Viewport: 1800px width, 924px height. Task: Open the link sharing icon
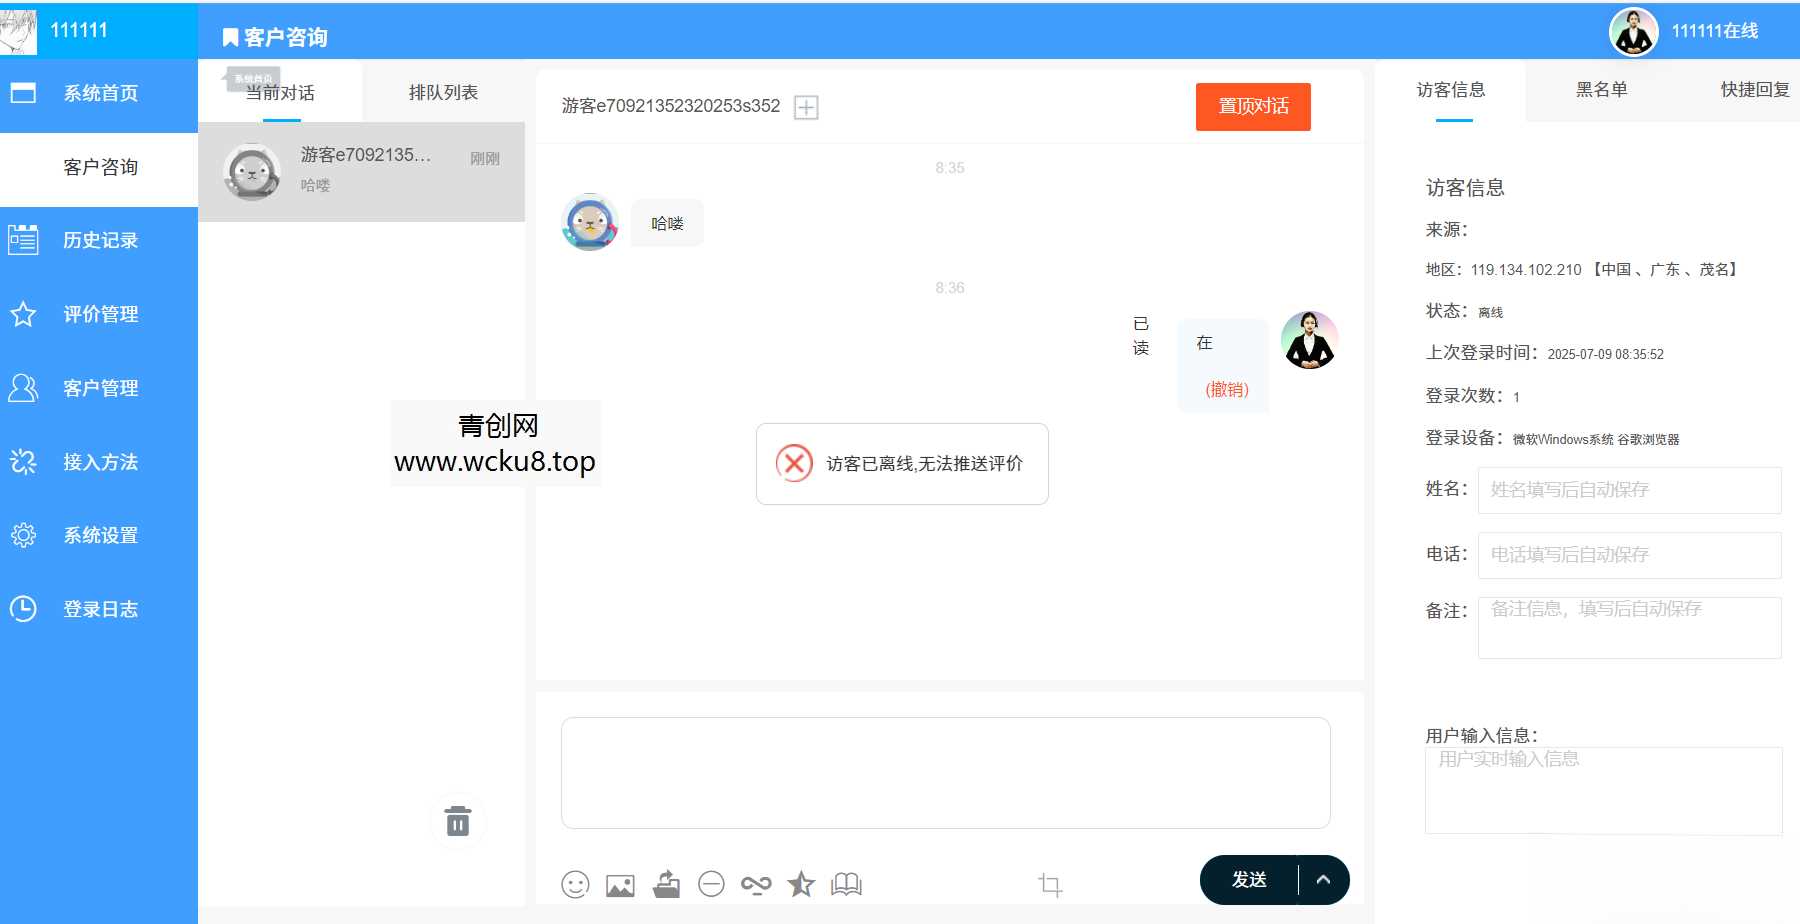tap(756, 884)
